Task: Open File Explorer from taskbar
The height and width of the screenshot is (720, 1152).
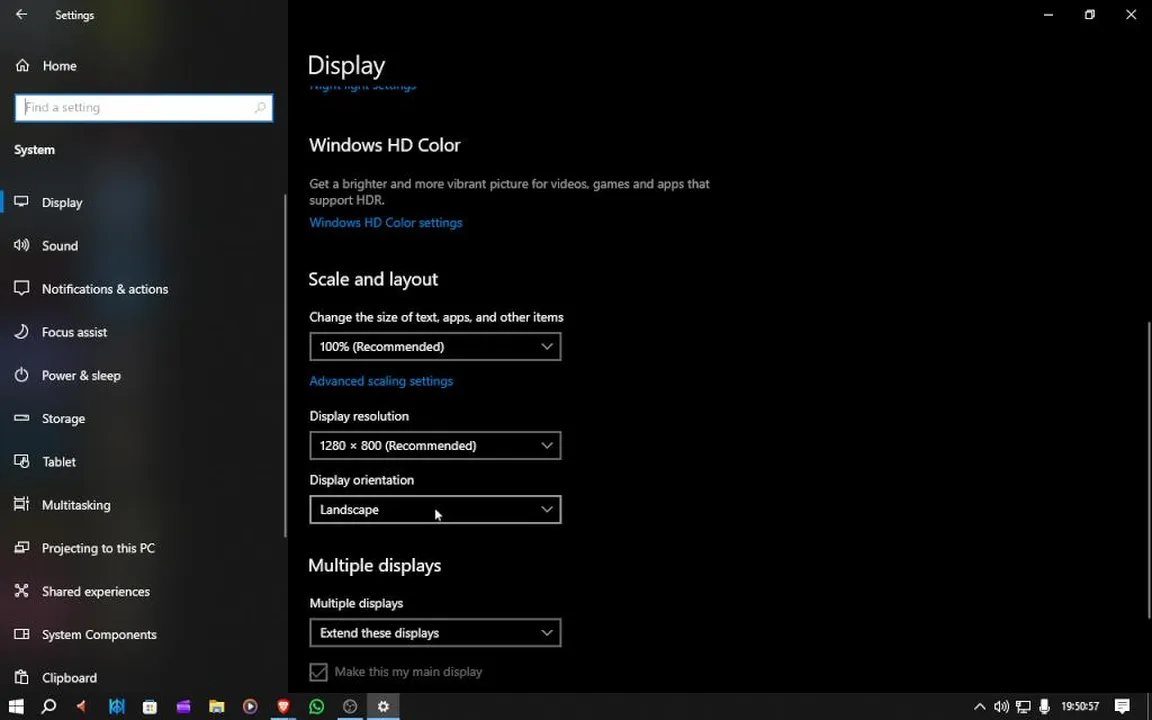Action: (217, 706)
